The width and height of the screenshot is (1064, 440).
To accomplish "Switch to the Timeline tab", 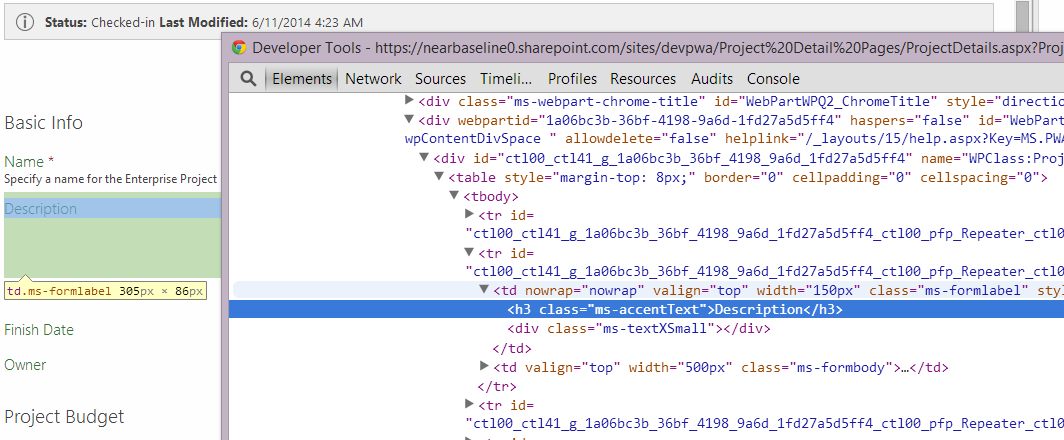I will click(506, 79).
